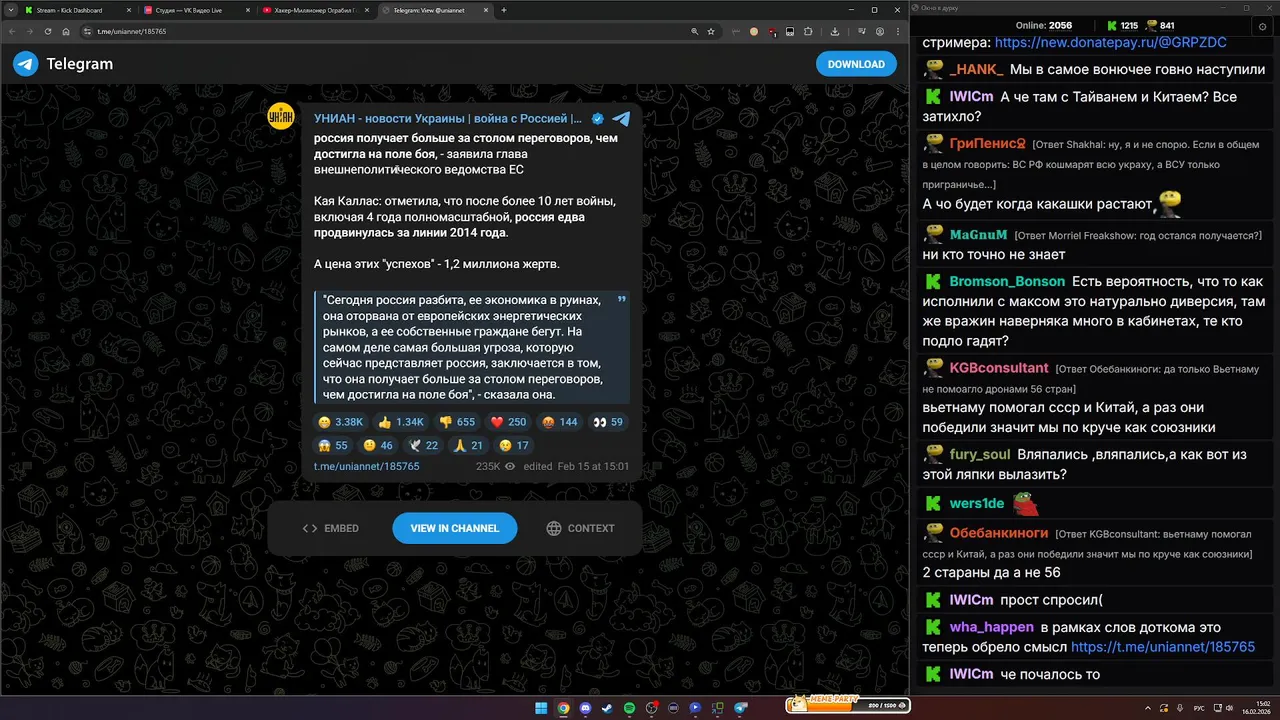
Task: Click the scream-face 55 reaction
Action: tap(333, 445)
